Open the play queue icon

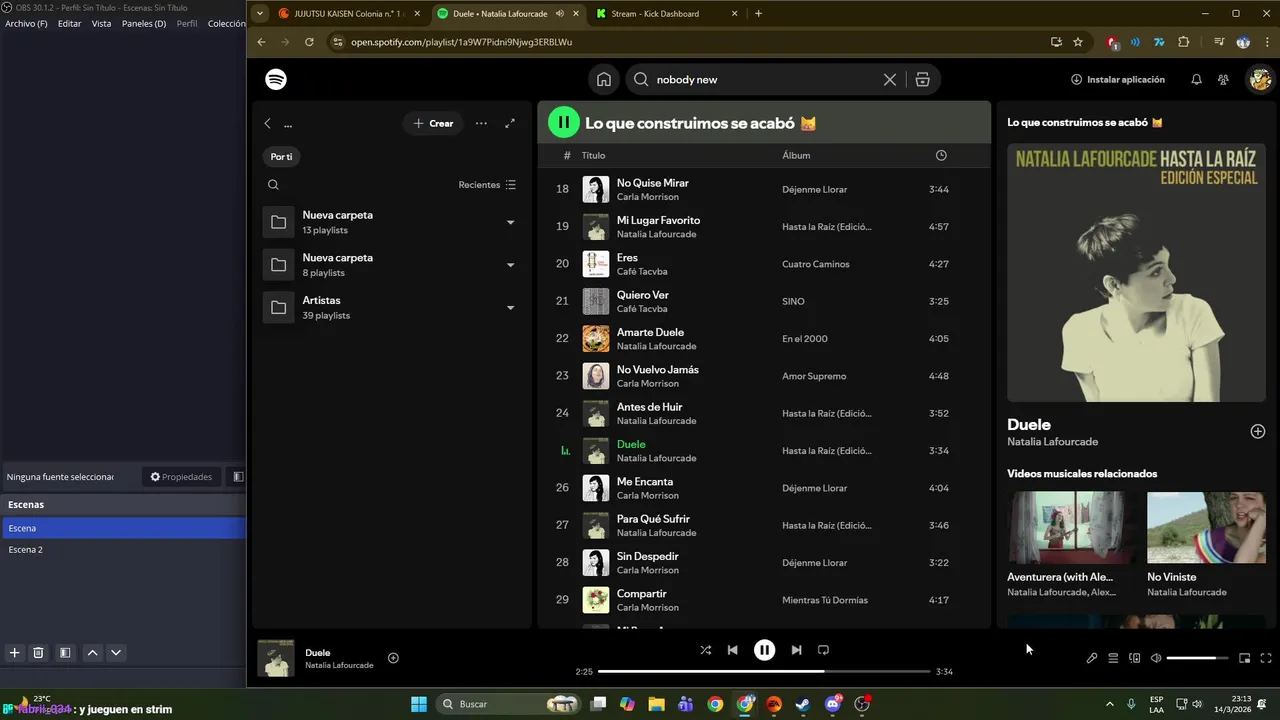tap(1113, 658)
